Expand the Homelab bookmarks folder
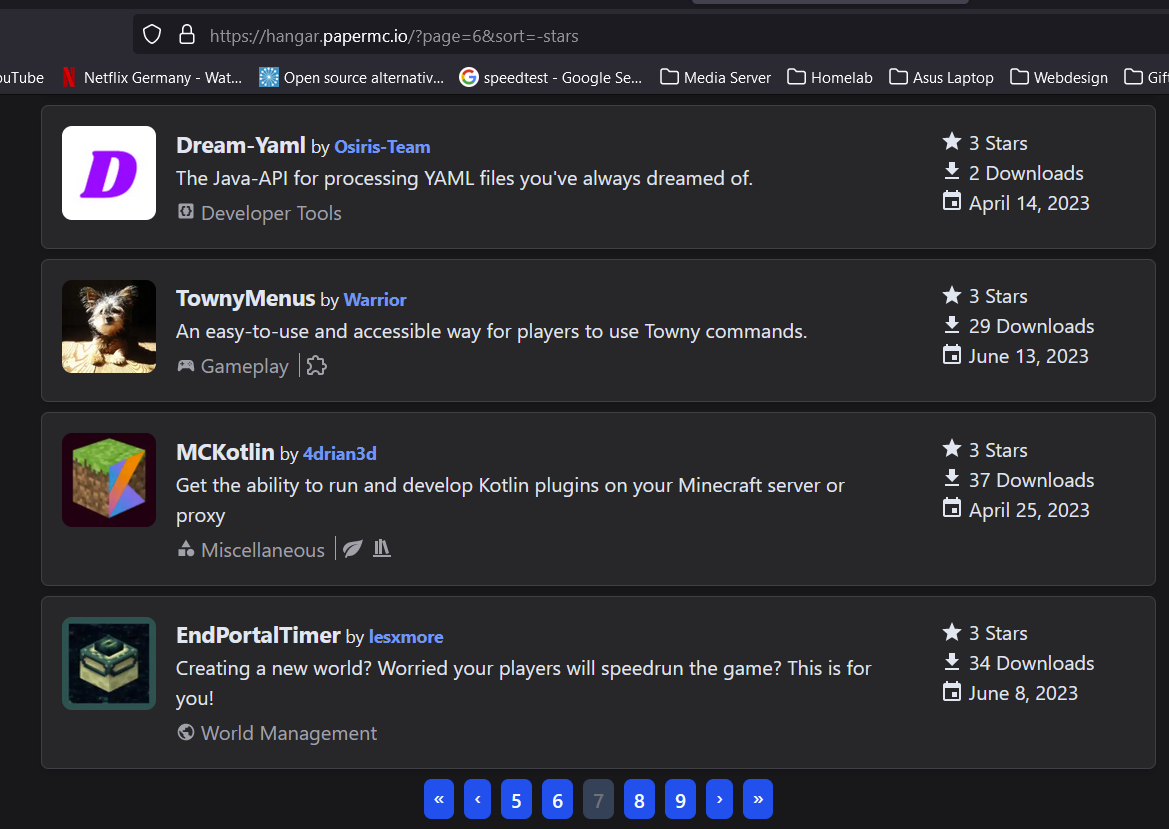This screenshot has width=1169, height=829. pyautogui.click(x=829, y=77)
